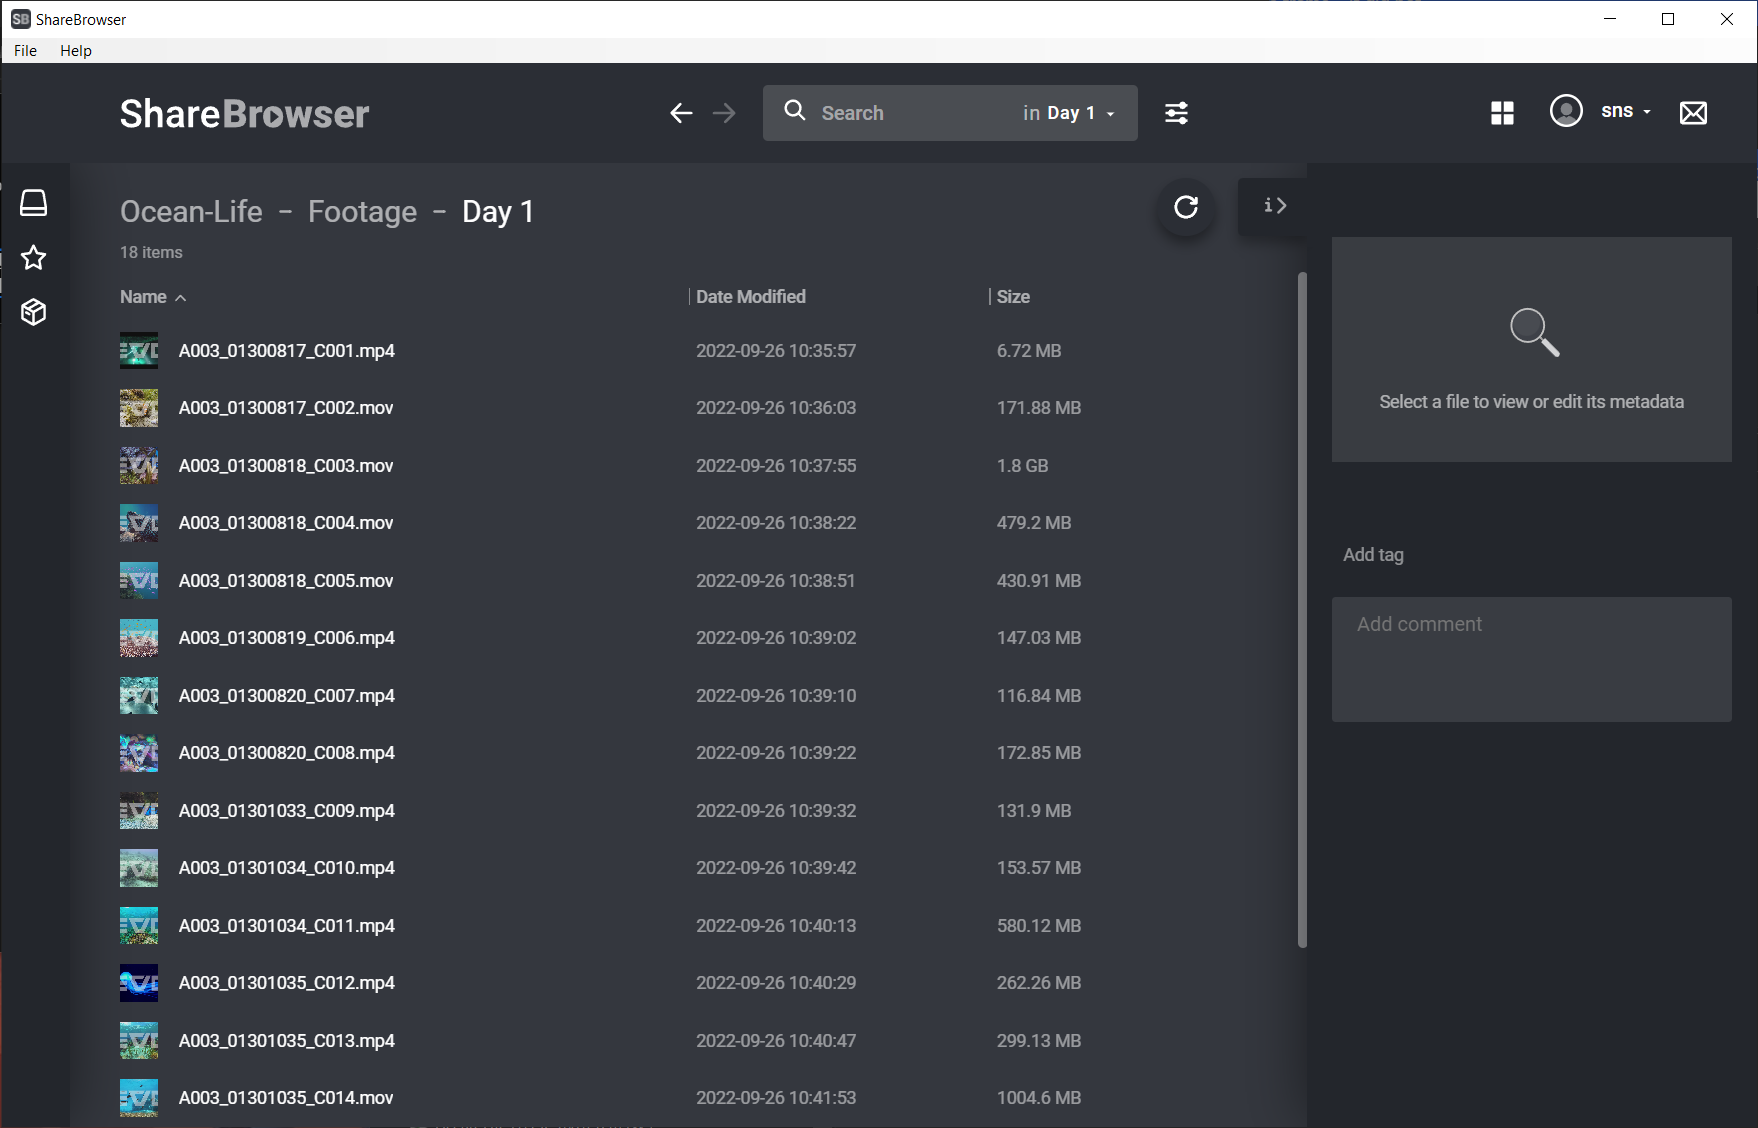Screen dimensions: 1758x1128
Task: Click the 1004.6 MB size value
Action: (x=1039, y=1098)
